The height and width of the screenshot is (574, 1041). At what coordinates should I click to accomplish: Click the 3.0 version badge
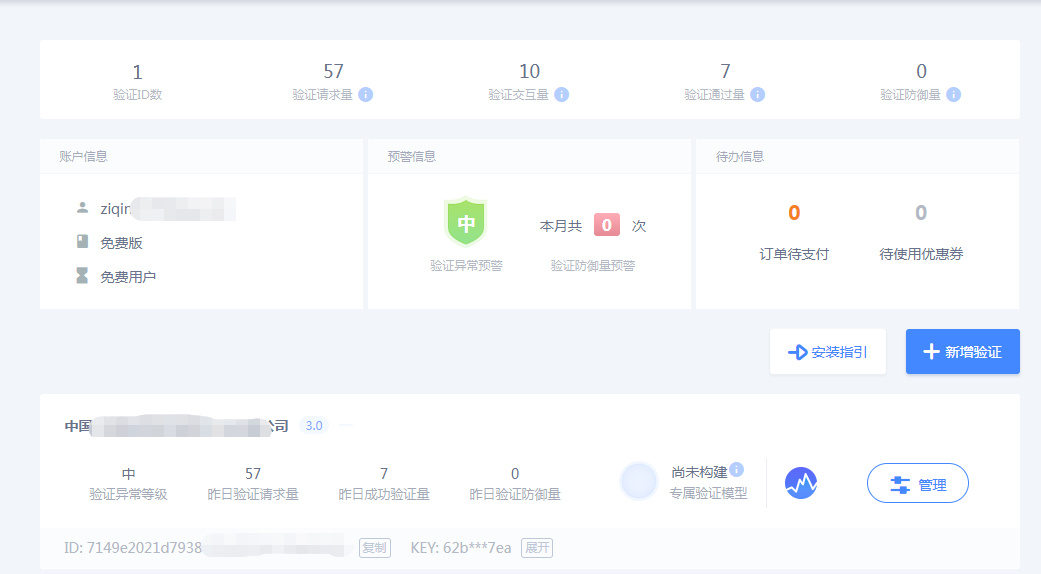tap(314, 426)
